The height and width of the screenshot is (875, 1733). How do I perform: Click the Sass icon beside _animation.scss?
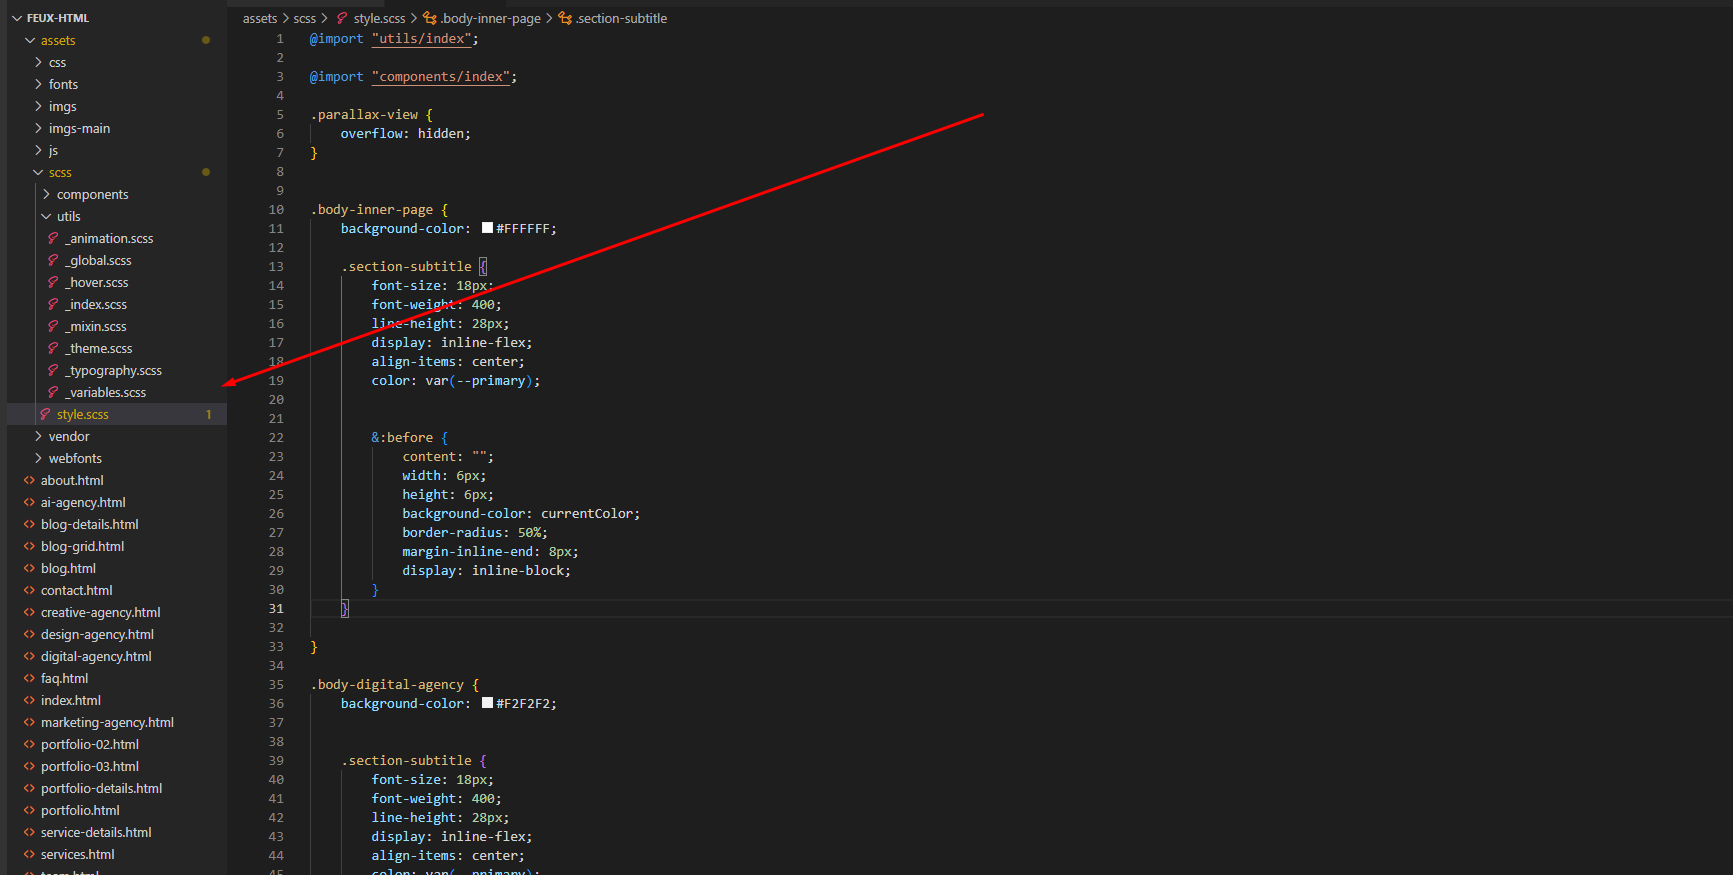point(53,238)
